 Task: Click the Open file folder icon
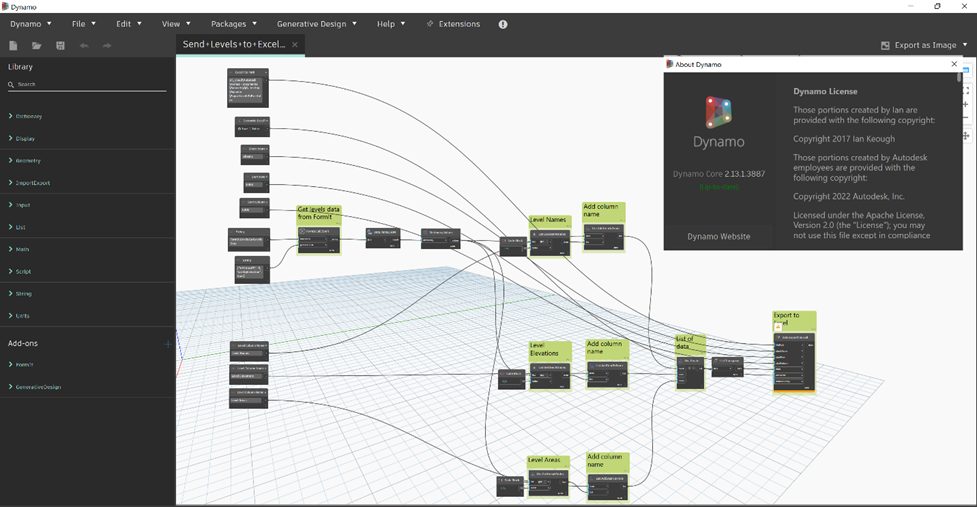[x=37, y=46]
